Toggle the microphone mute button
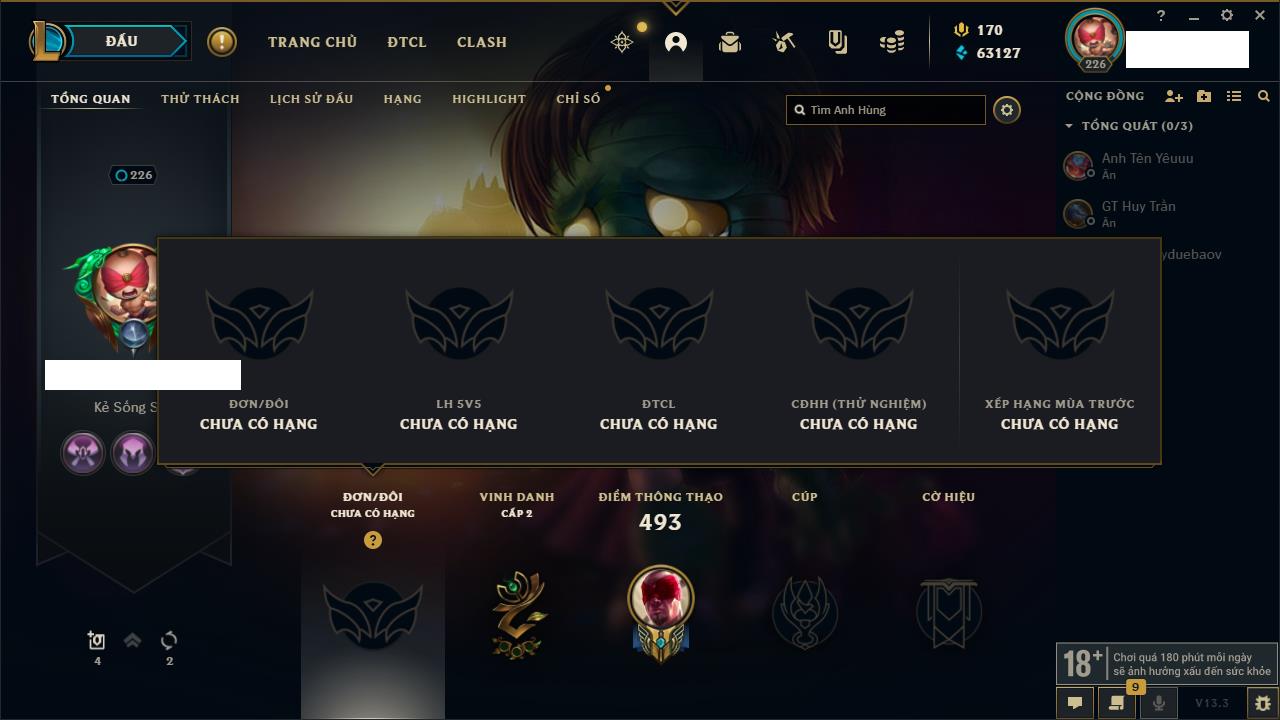 pos(1158,703)
